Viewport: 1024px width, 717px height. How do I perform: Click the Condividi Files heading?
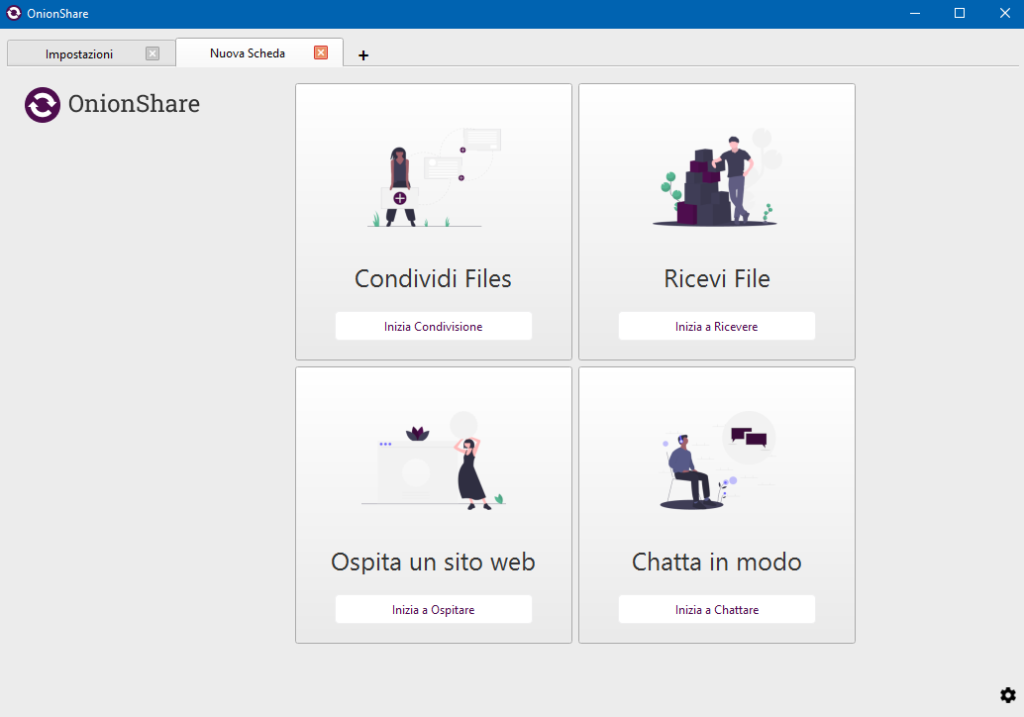point(433,278)
